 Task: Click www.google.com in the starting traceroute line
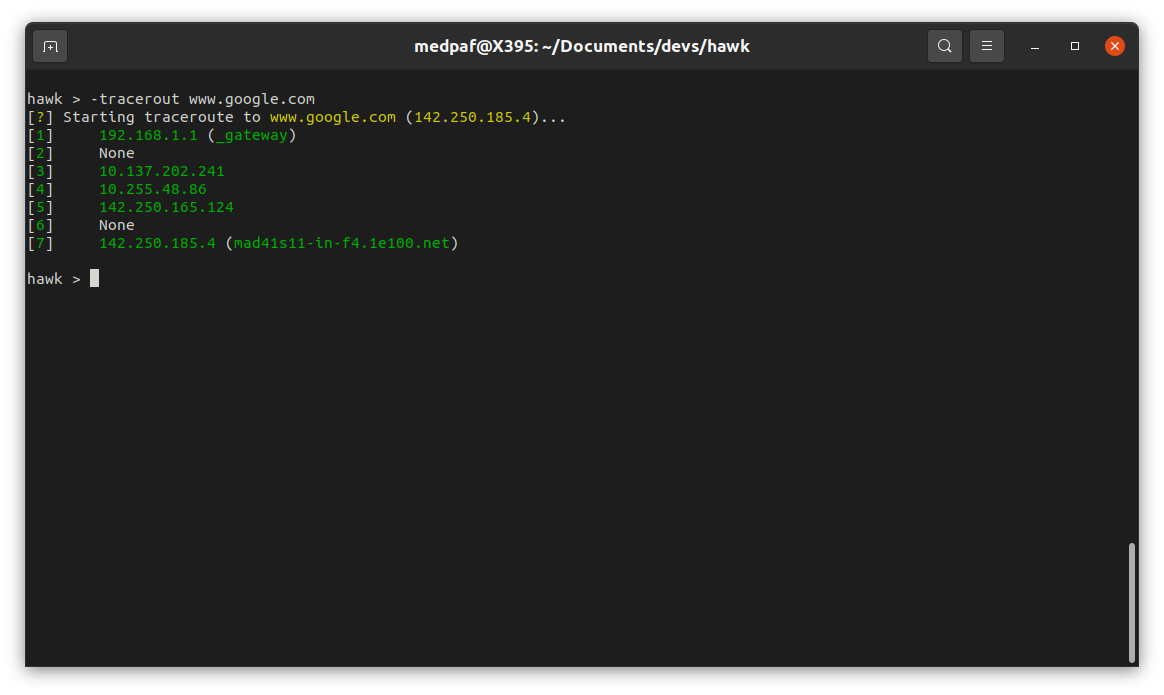coord(332,116)
